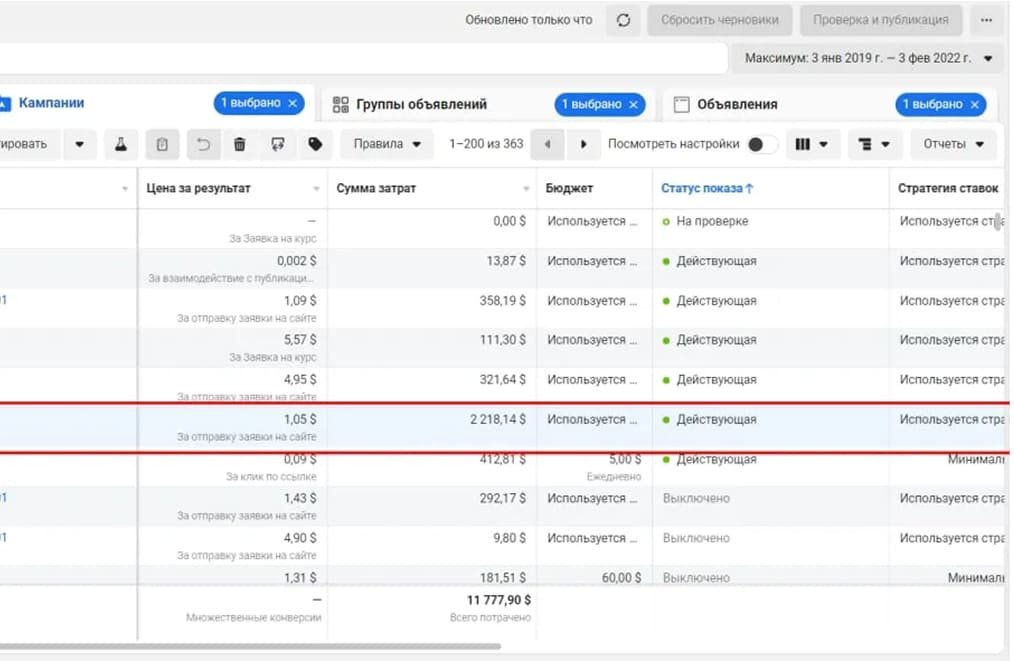Go to next page of campaigns

[583, 144]
